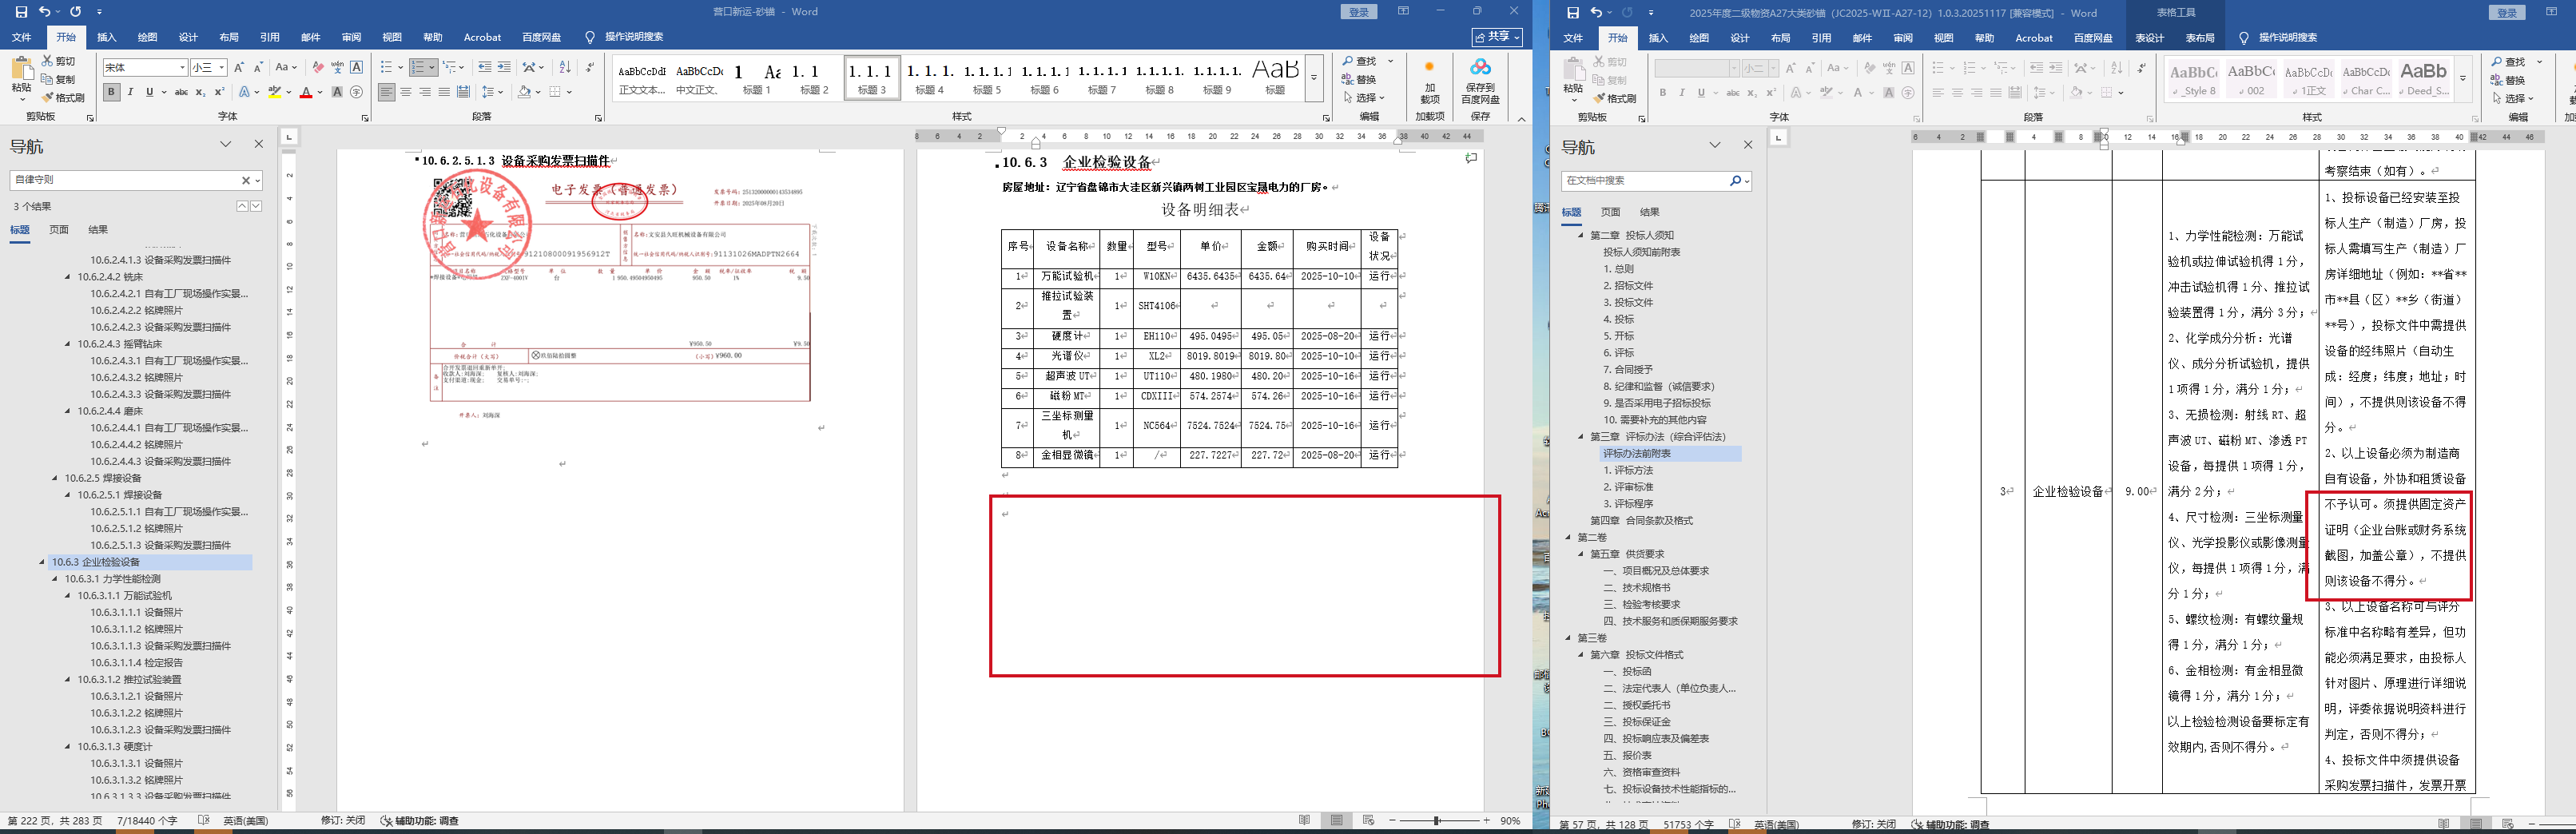Open Insert (插入) tab in left window
The width and height of the screenshot is (2576, 834).
click(x=106, y=37)
